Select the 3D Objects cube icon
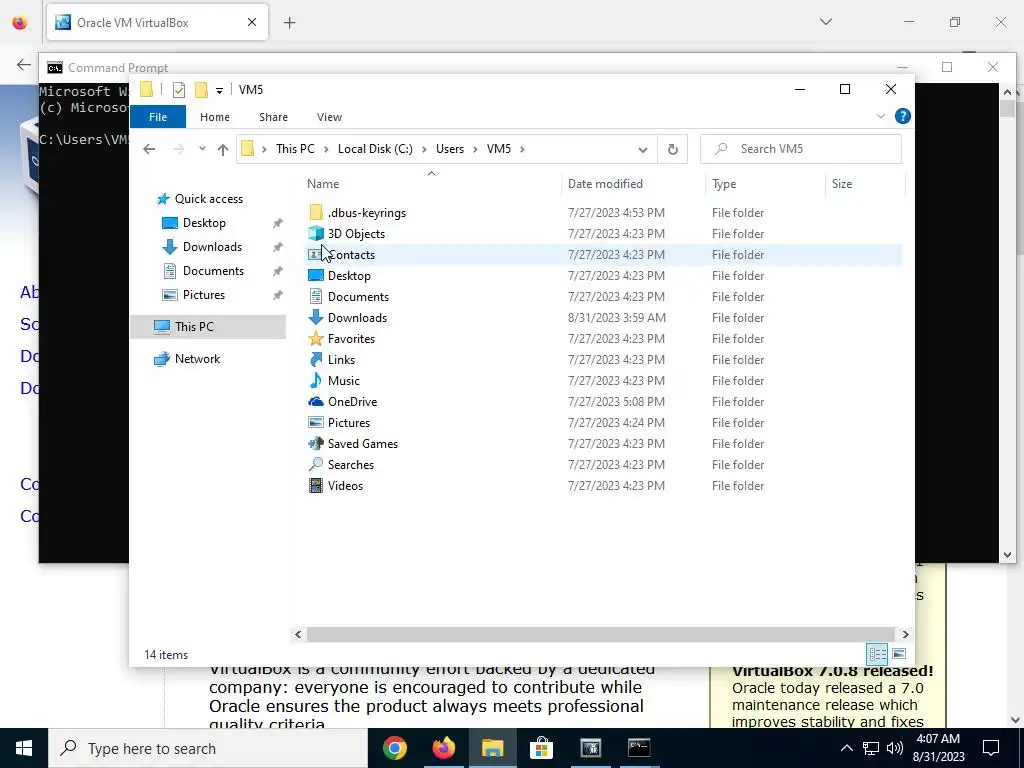 (x=316, y=233)
